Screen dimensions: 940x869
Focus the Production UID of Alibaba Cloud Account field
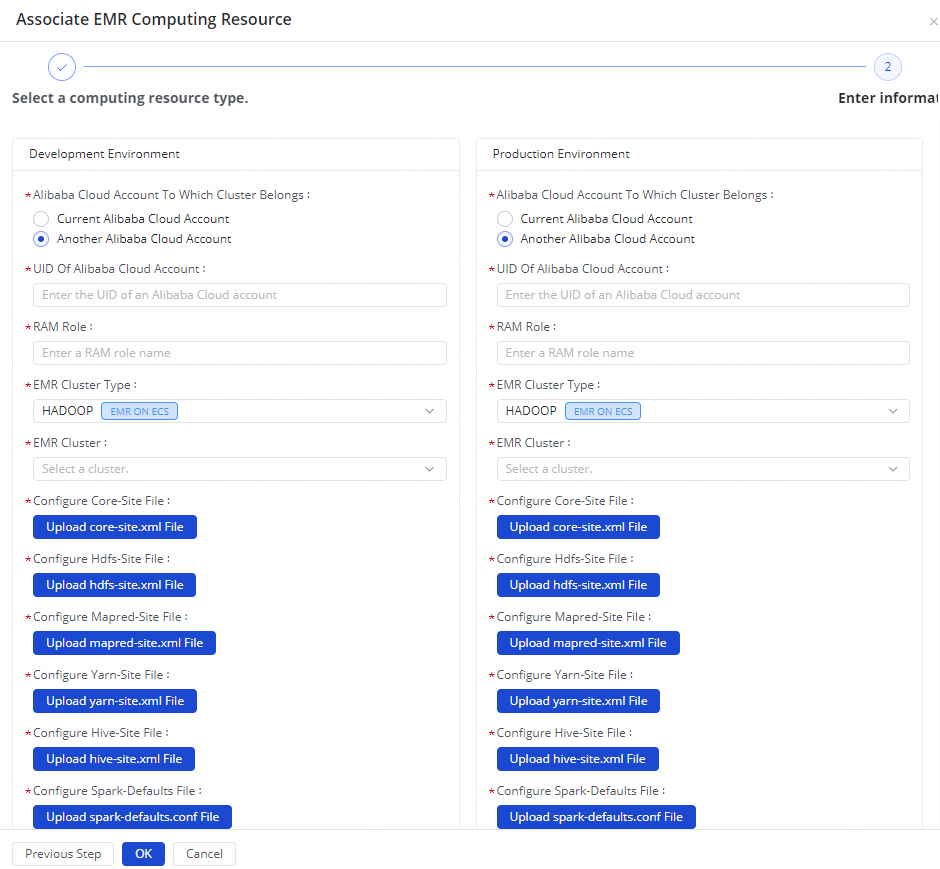pyautogui.click(x=703, y=295)
